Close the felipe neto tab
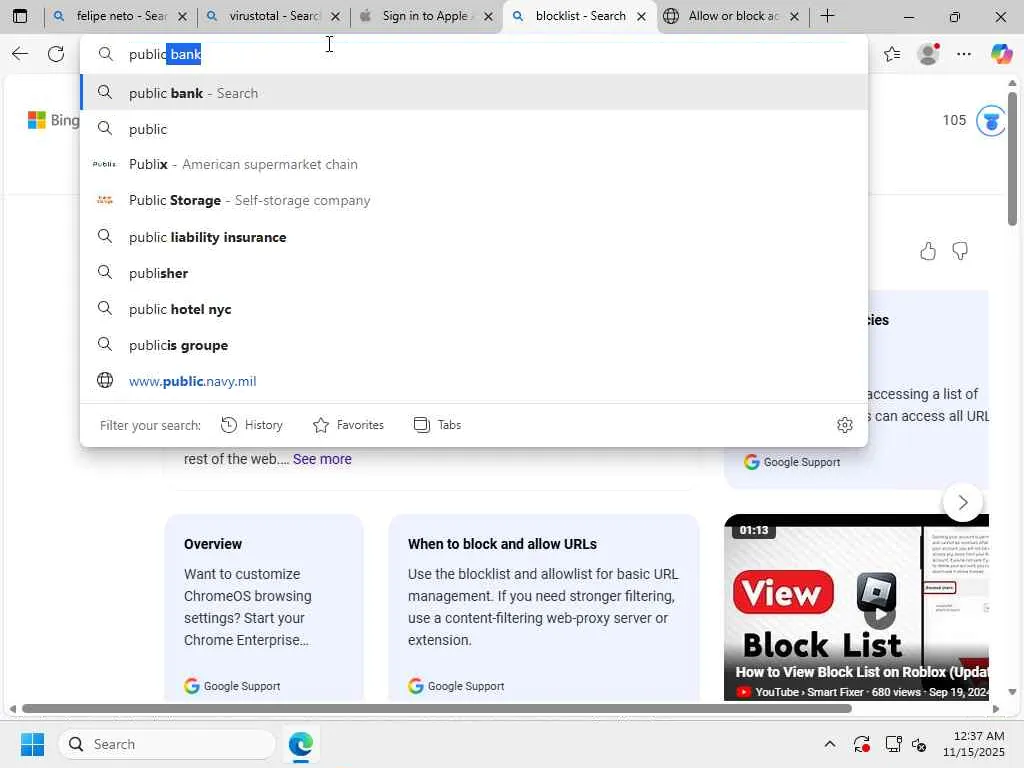Screen dimensions: 1024x768 (x=183, y=16)
